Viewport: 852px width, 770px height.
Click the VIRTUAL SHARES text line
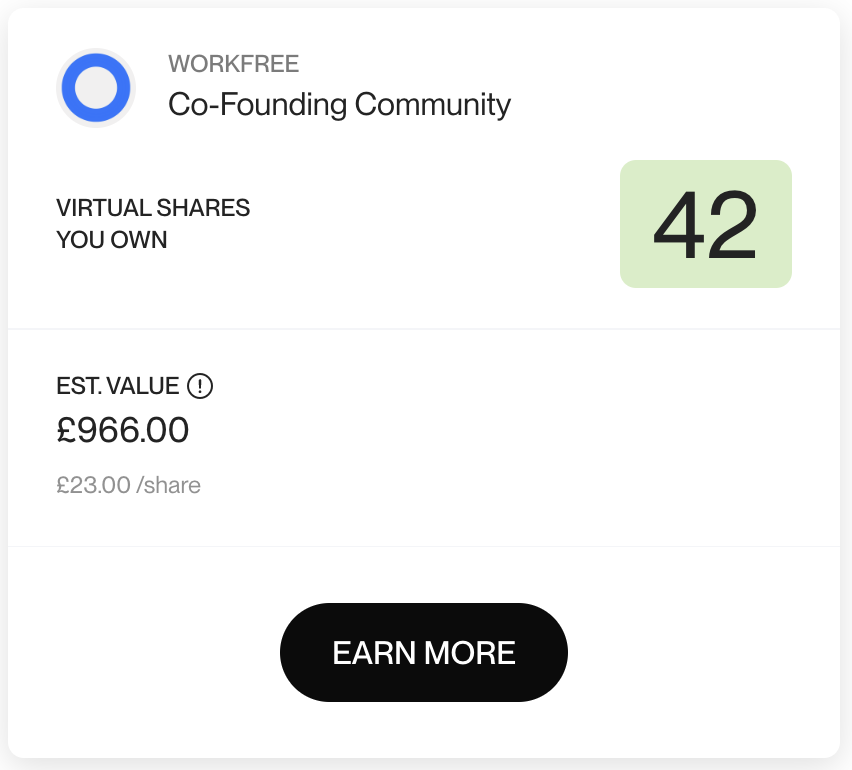tap(153, 208)
